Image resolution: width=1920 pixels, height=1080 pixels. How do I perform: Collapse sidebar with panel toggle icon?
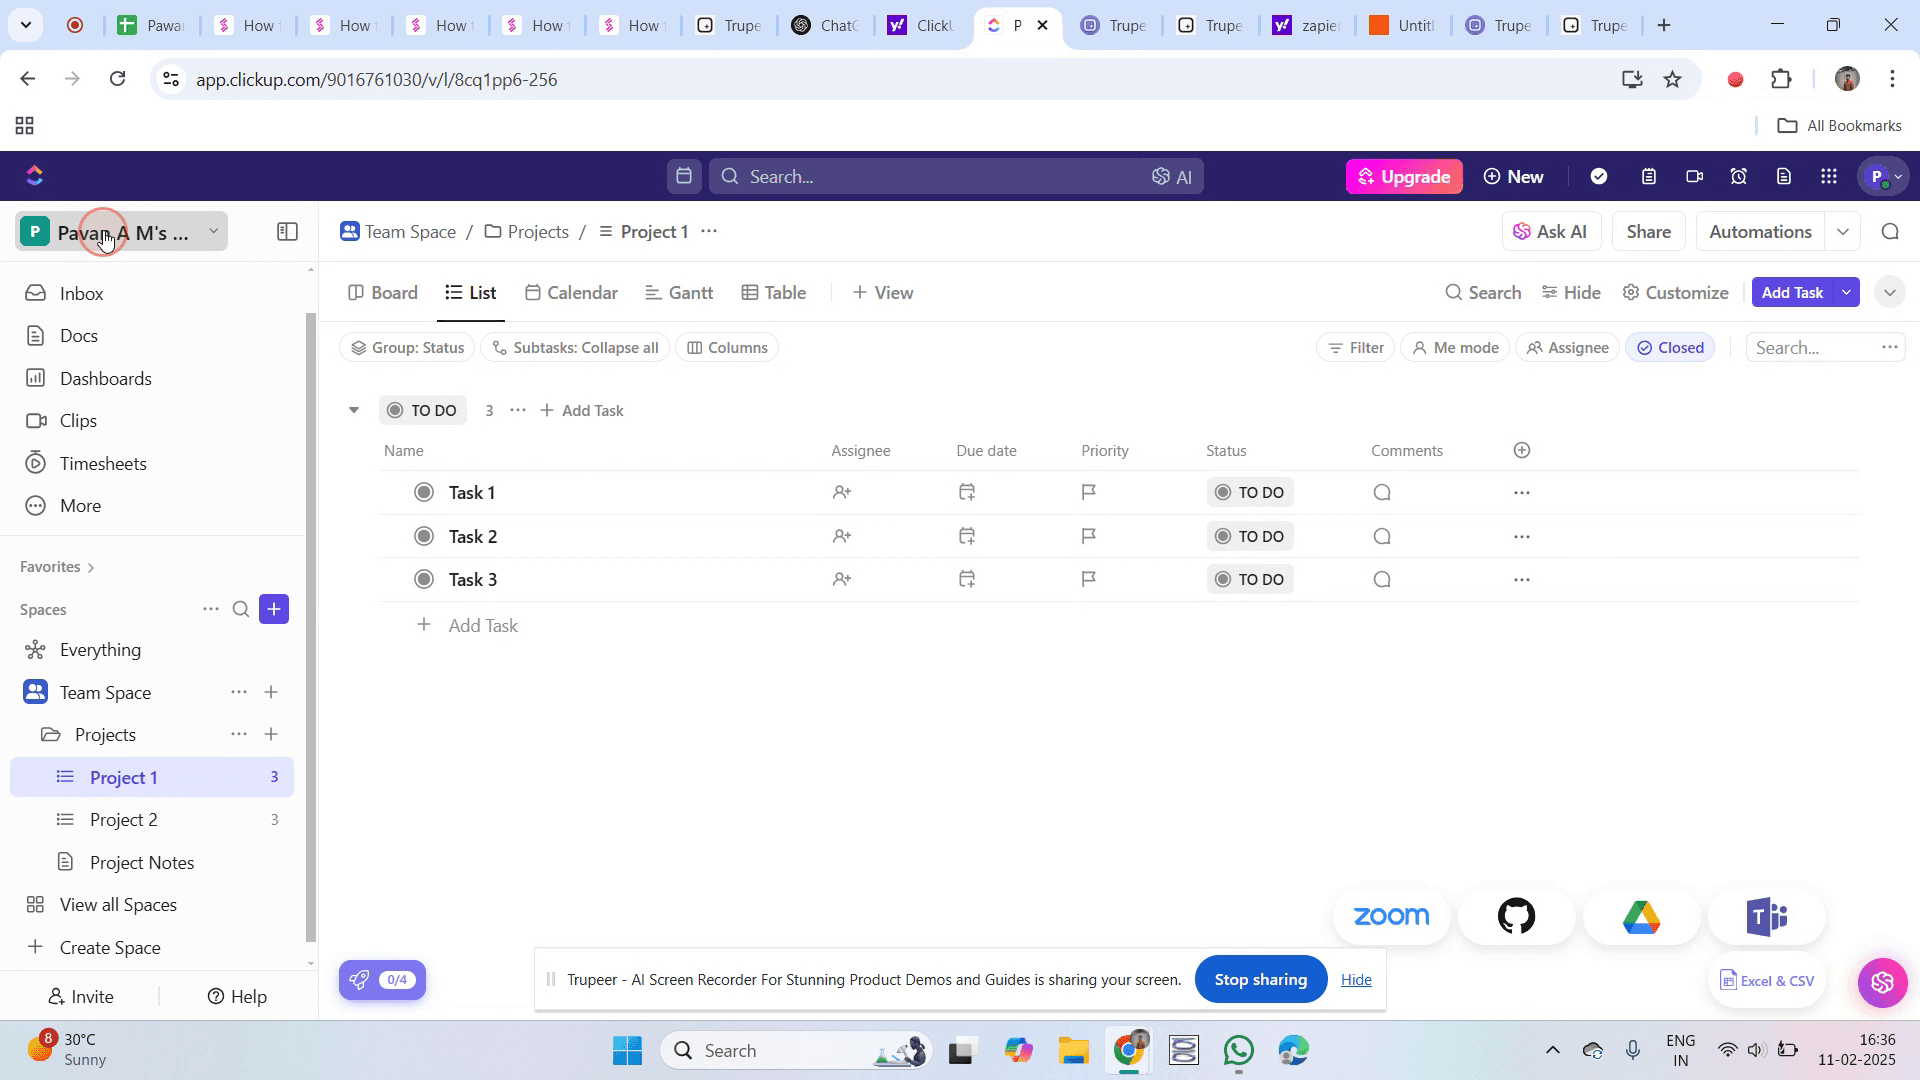pos(287,232)
